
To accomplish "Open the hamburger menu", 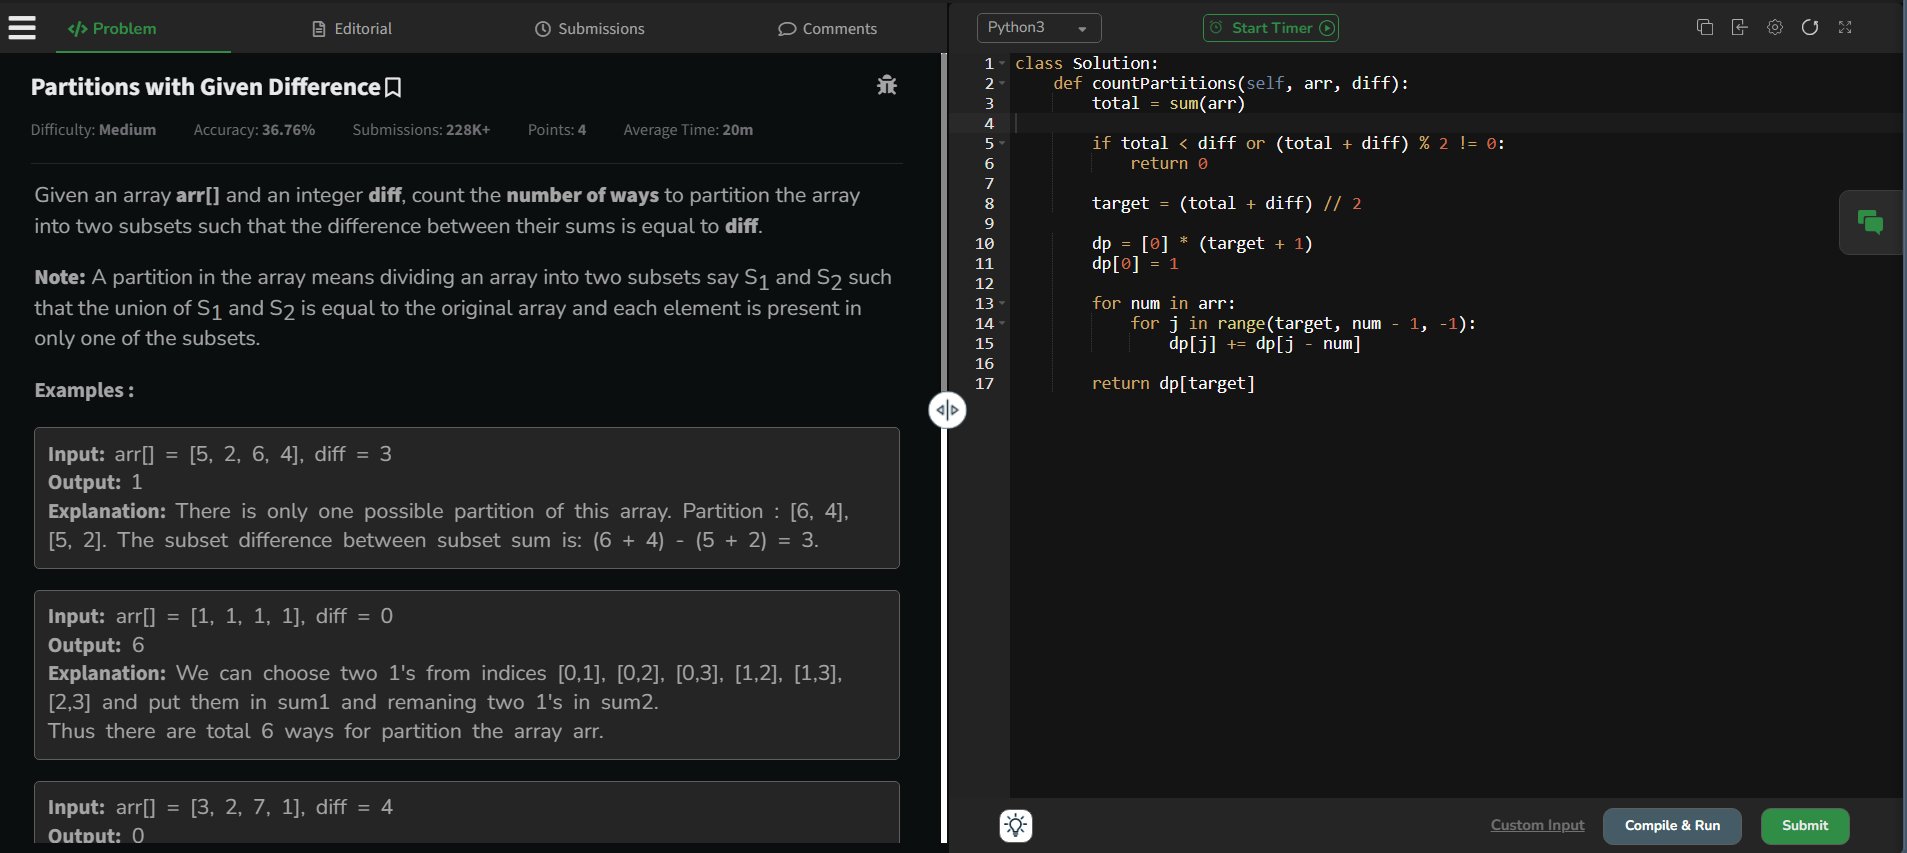I will tap(22, 28).
